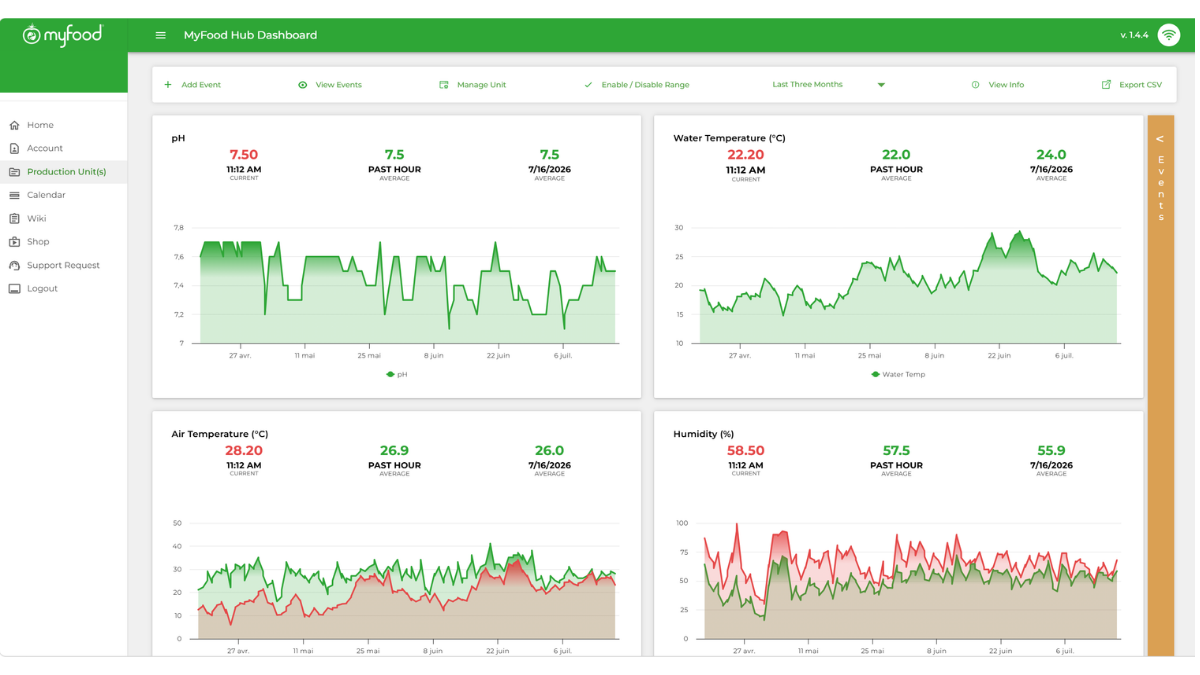Click the myfood logo
The height and width of the screenshot is (675, 1200).
pyautogui.click(x=63, y=36)
